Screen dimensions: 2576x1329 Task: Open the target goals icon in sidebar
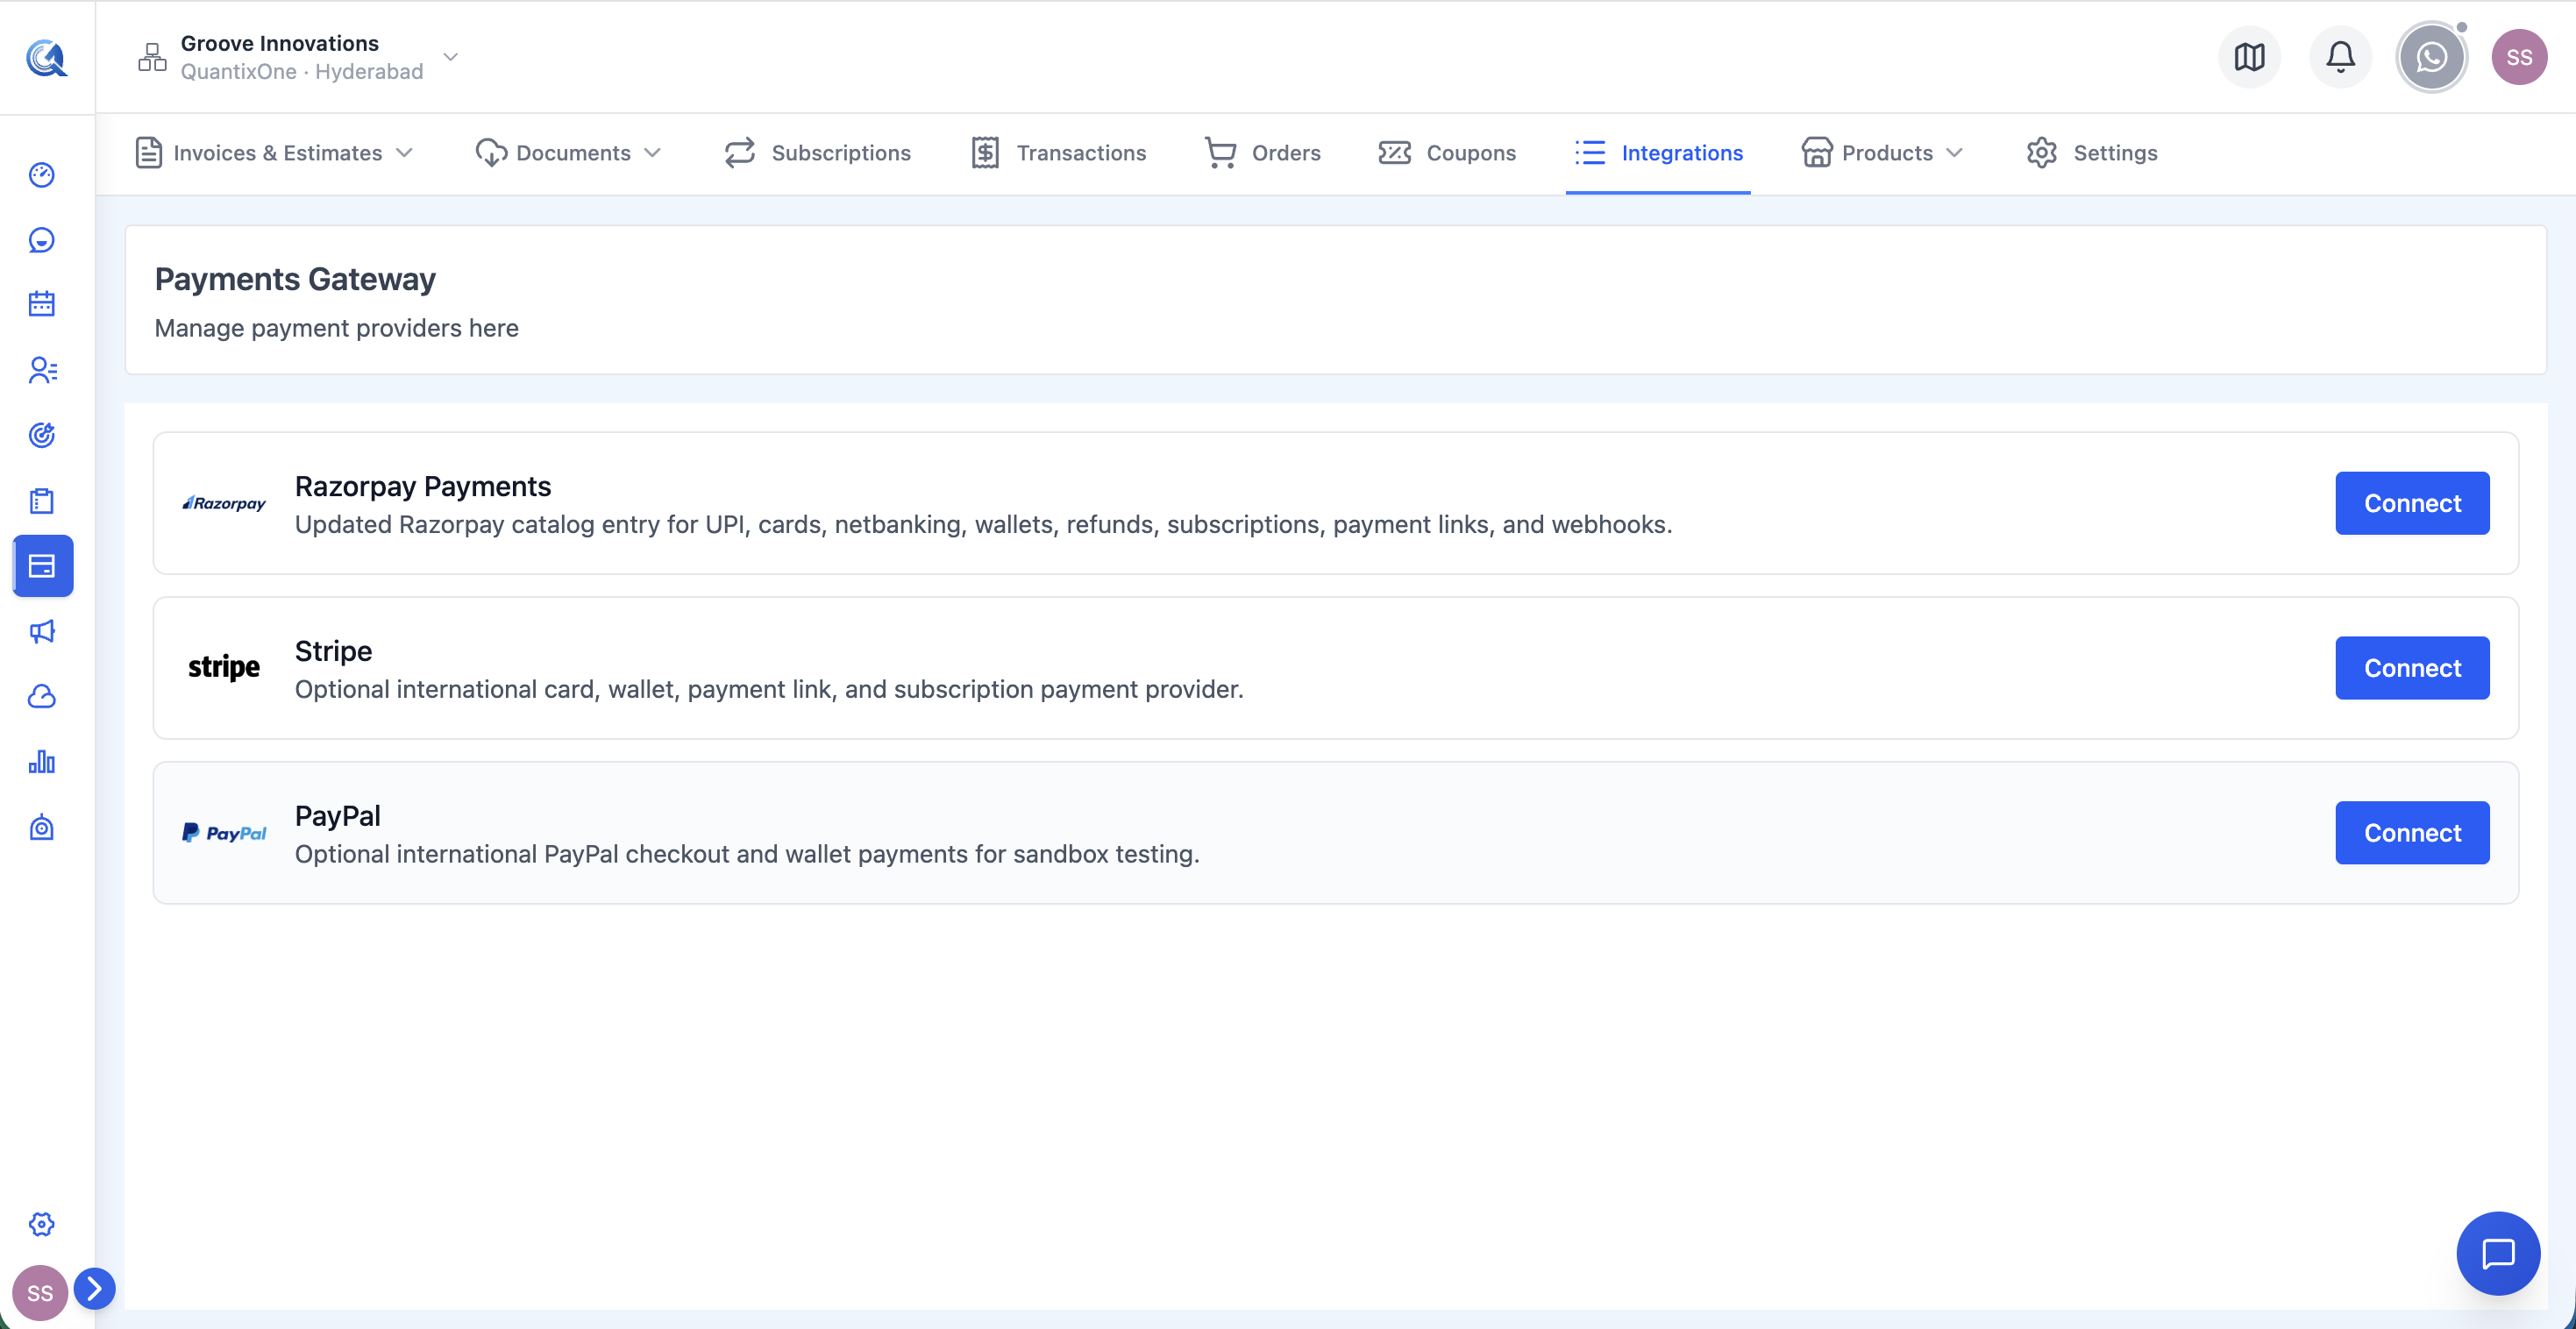42,435
